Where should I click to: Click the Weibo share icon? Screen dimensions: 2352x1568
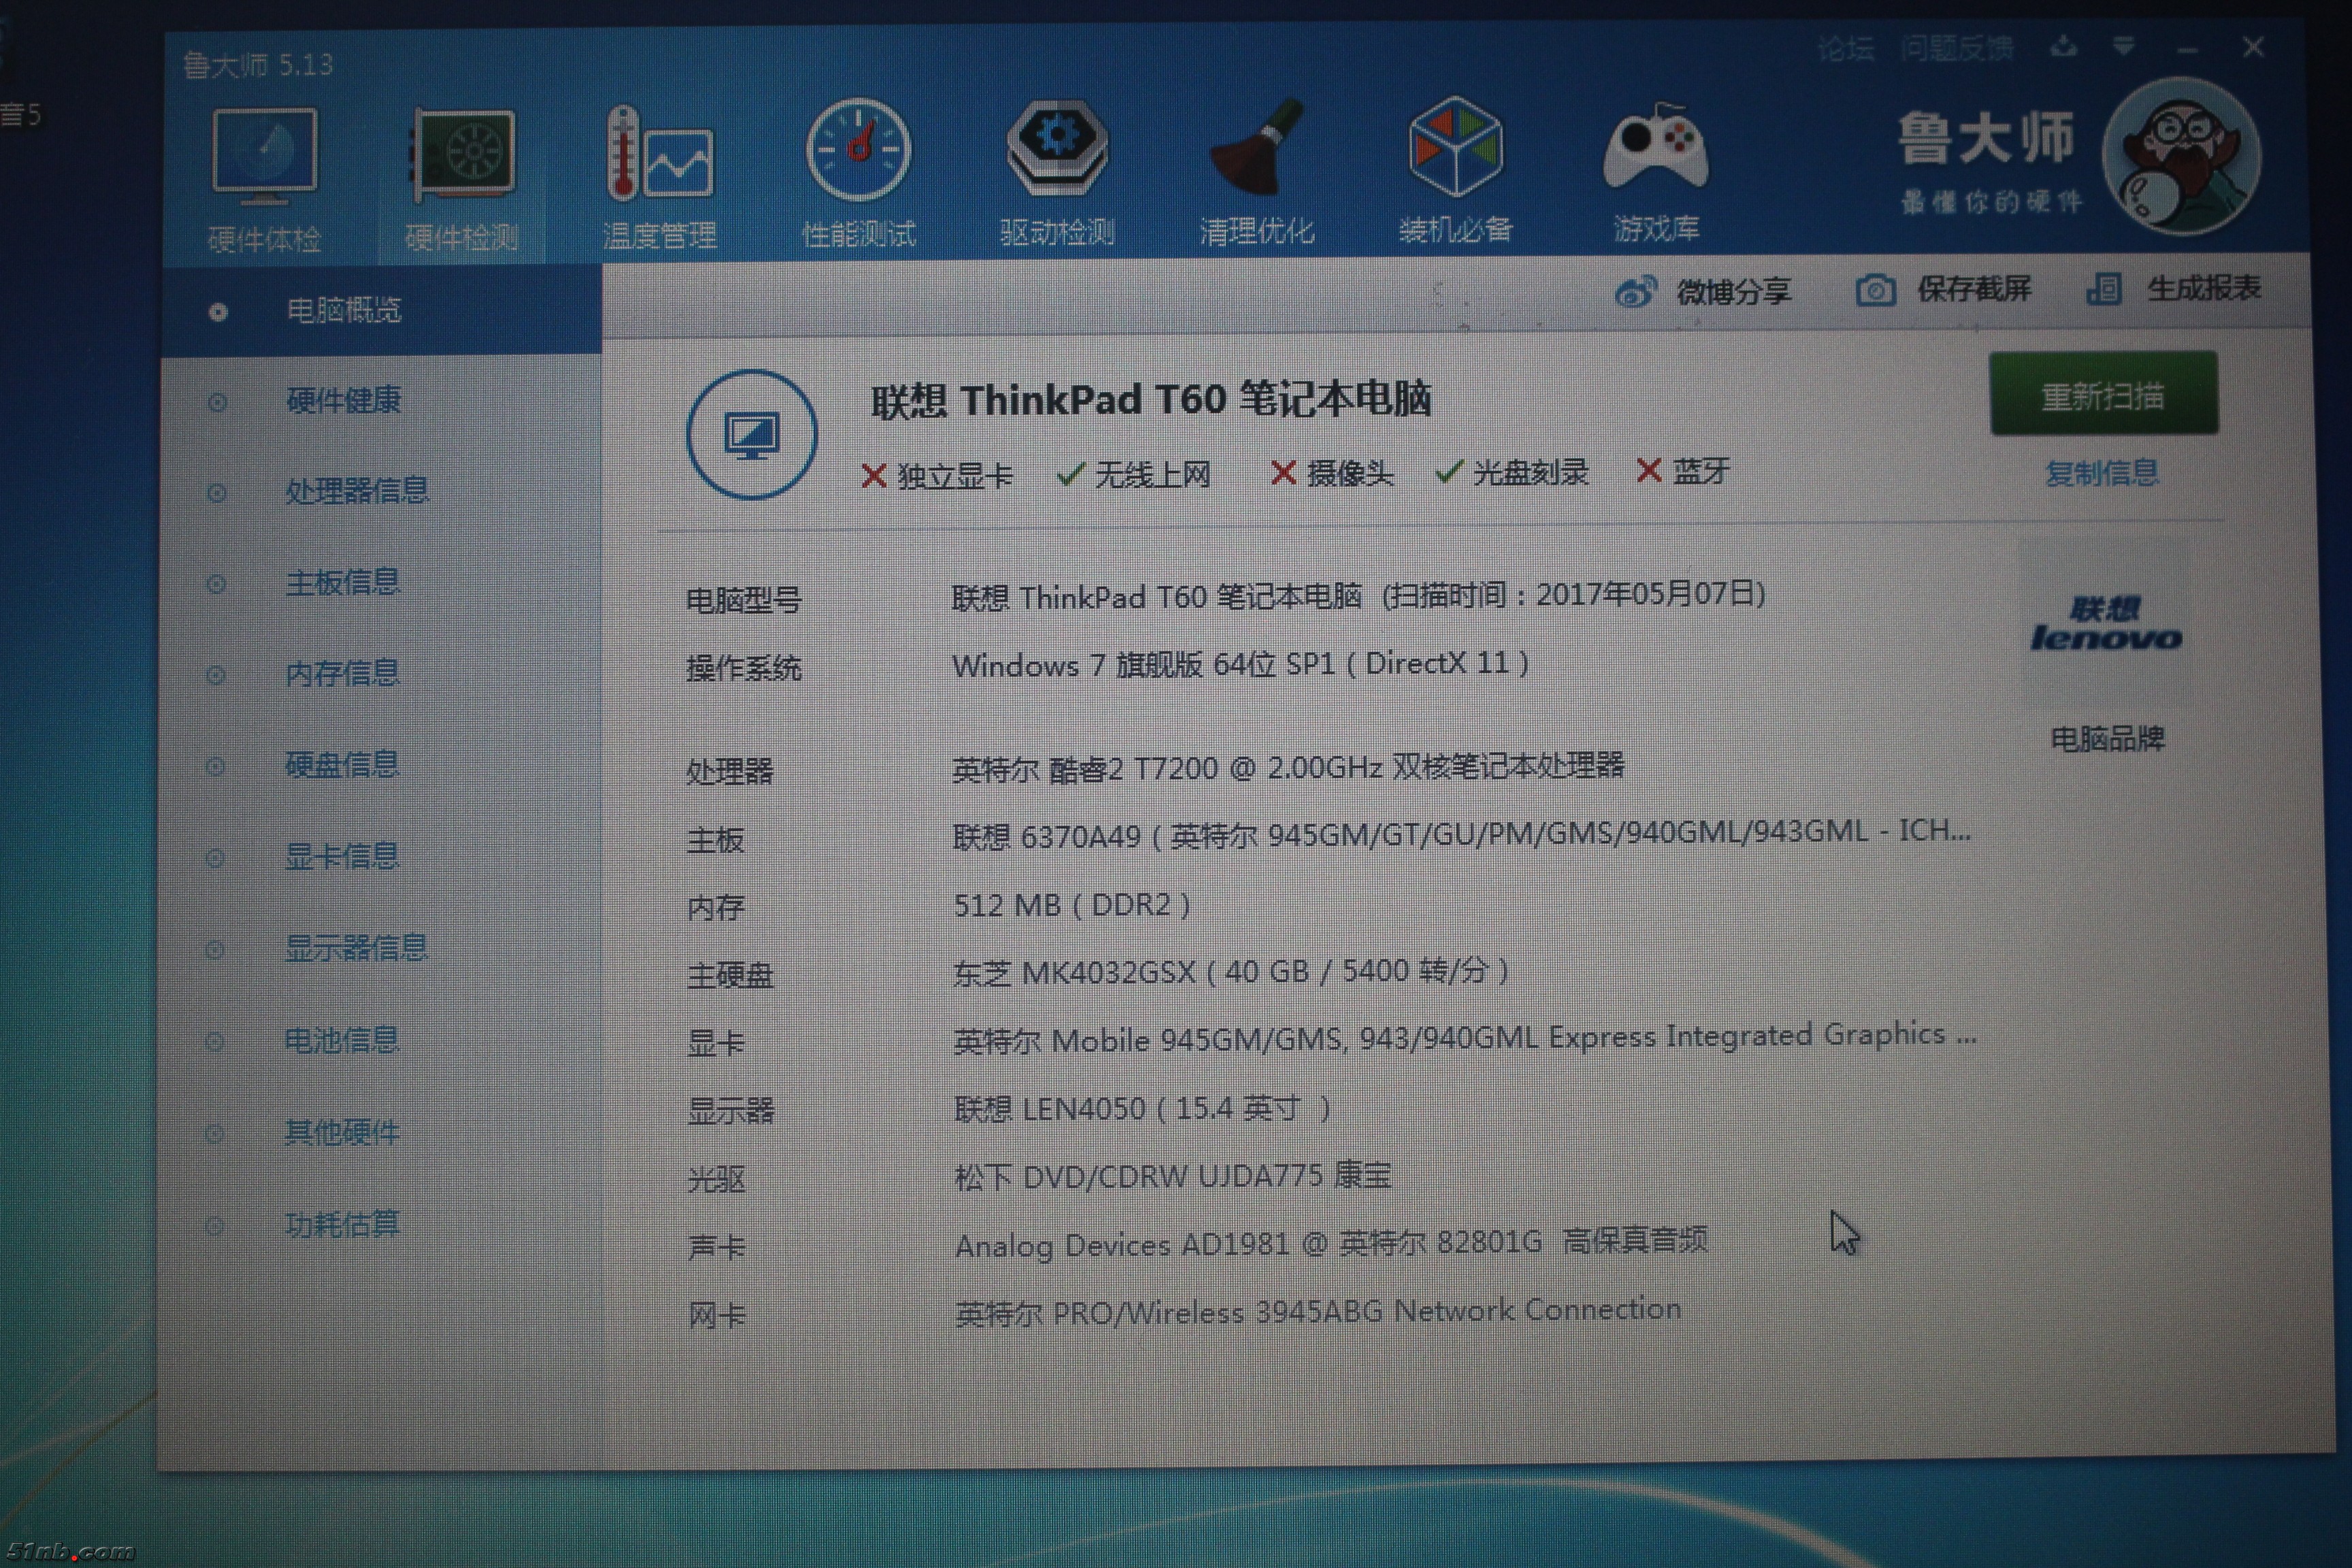pyautogui.click(x=1636, y=292)
